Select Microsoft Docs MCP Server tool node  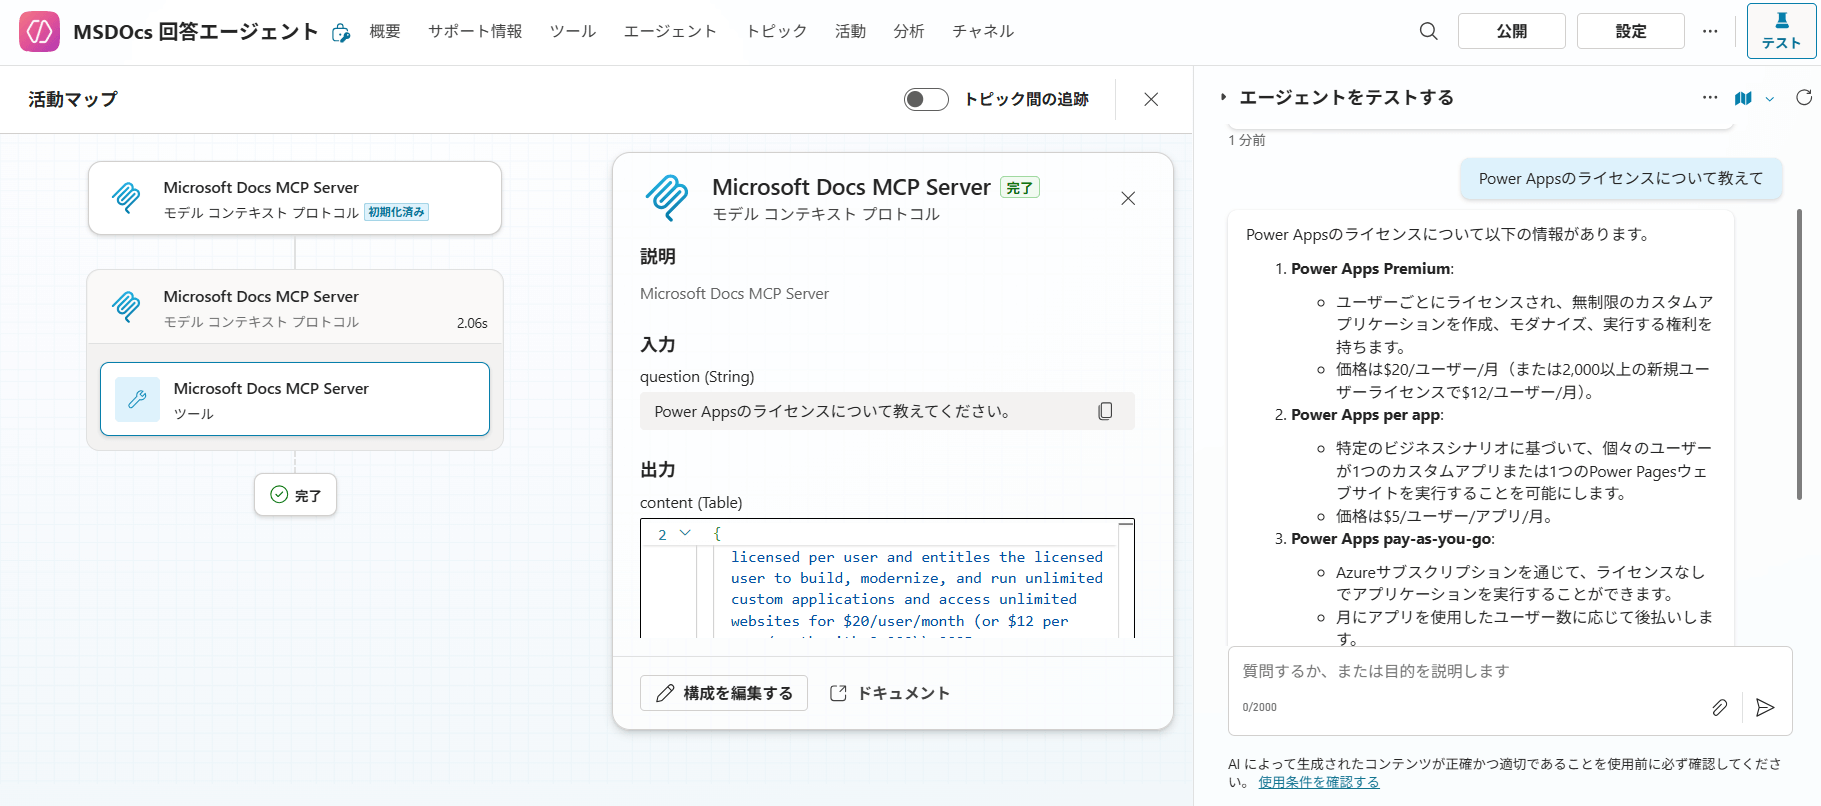tap(295, 399)
